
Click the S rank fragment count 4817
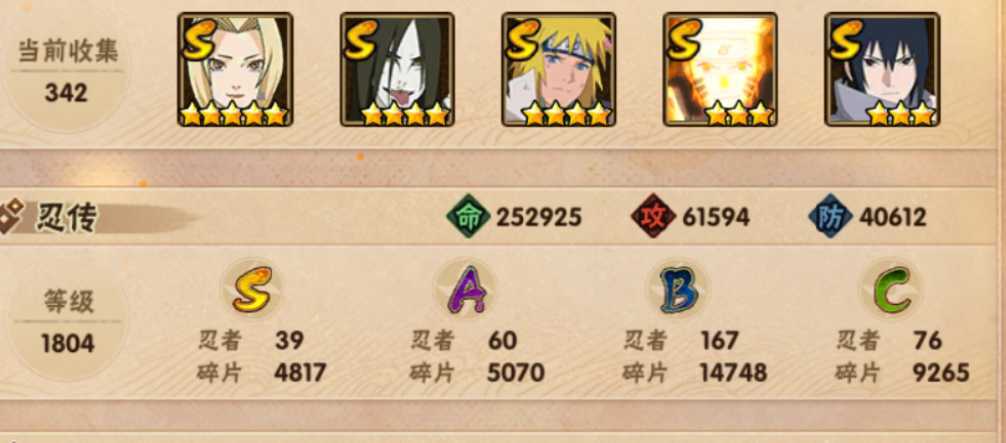click(300, 372)
